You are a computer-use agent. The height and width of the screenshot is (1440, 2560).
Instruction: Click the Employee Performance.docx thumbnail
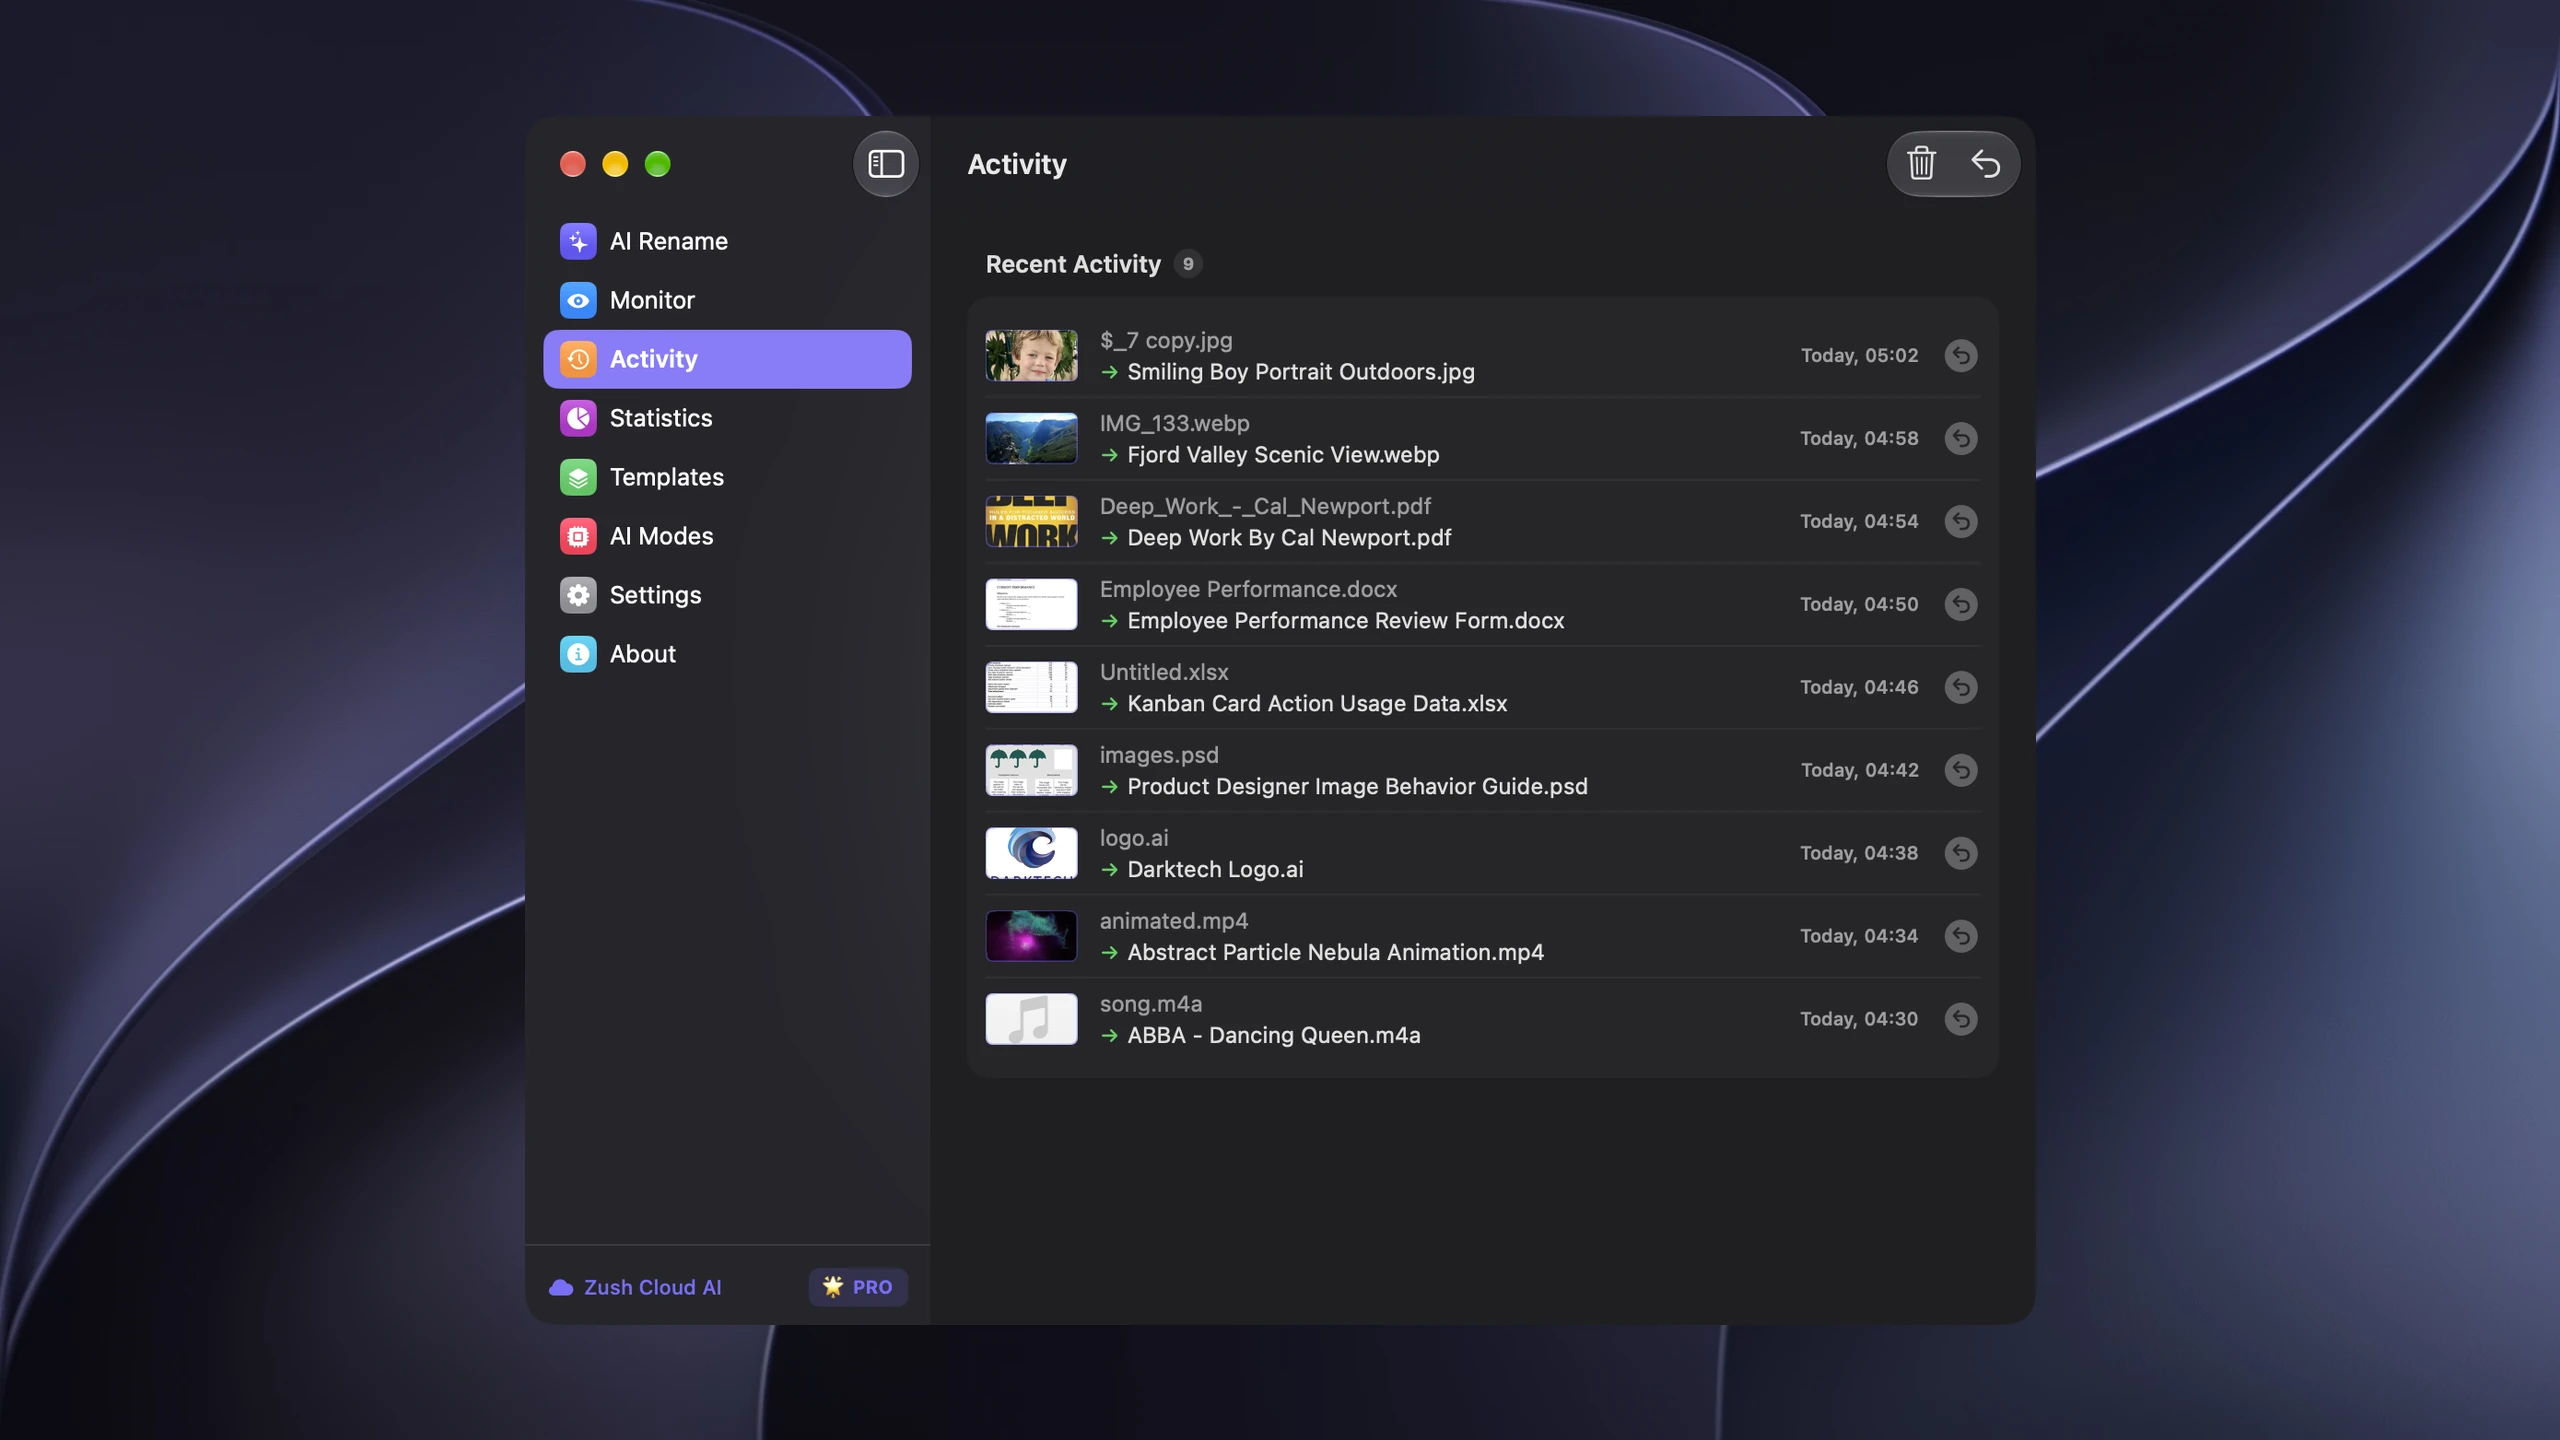click(x=1031, y=605)
